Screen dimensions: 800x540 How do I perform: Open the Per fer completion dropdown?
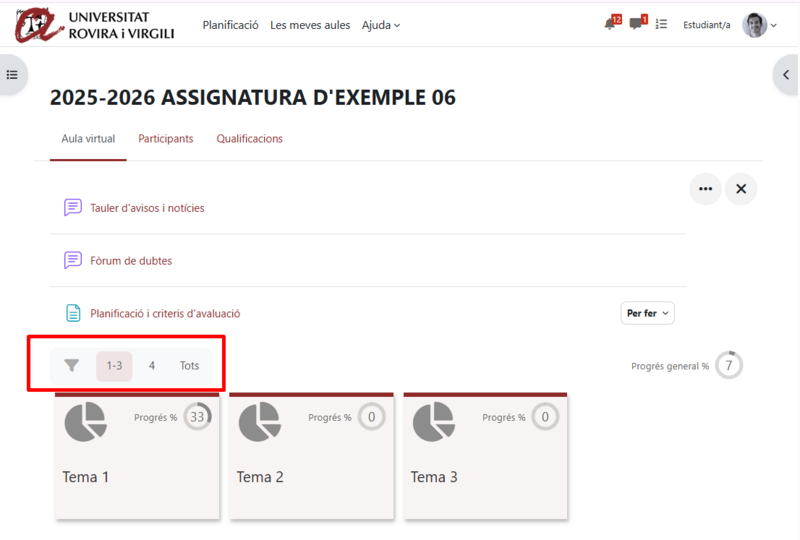coord(648,313)
